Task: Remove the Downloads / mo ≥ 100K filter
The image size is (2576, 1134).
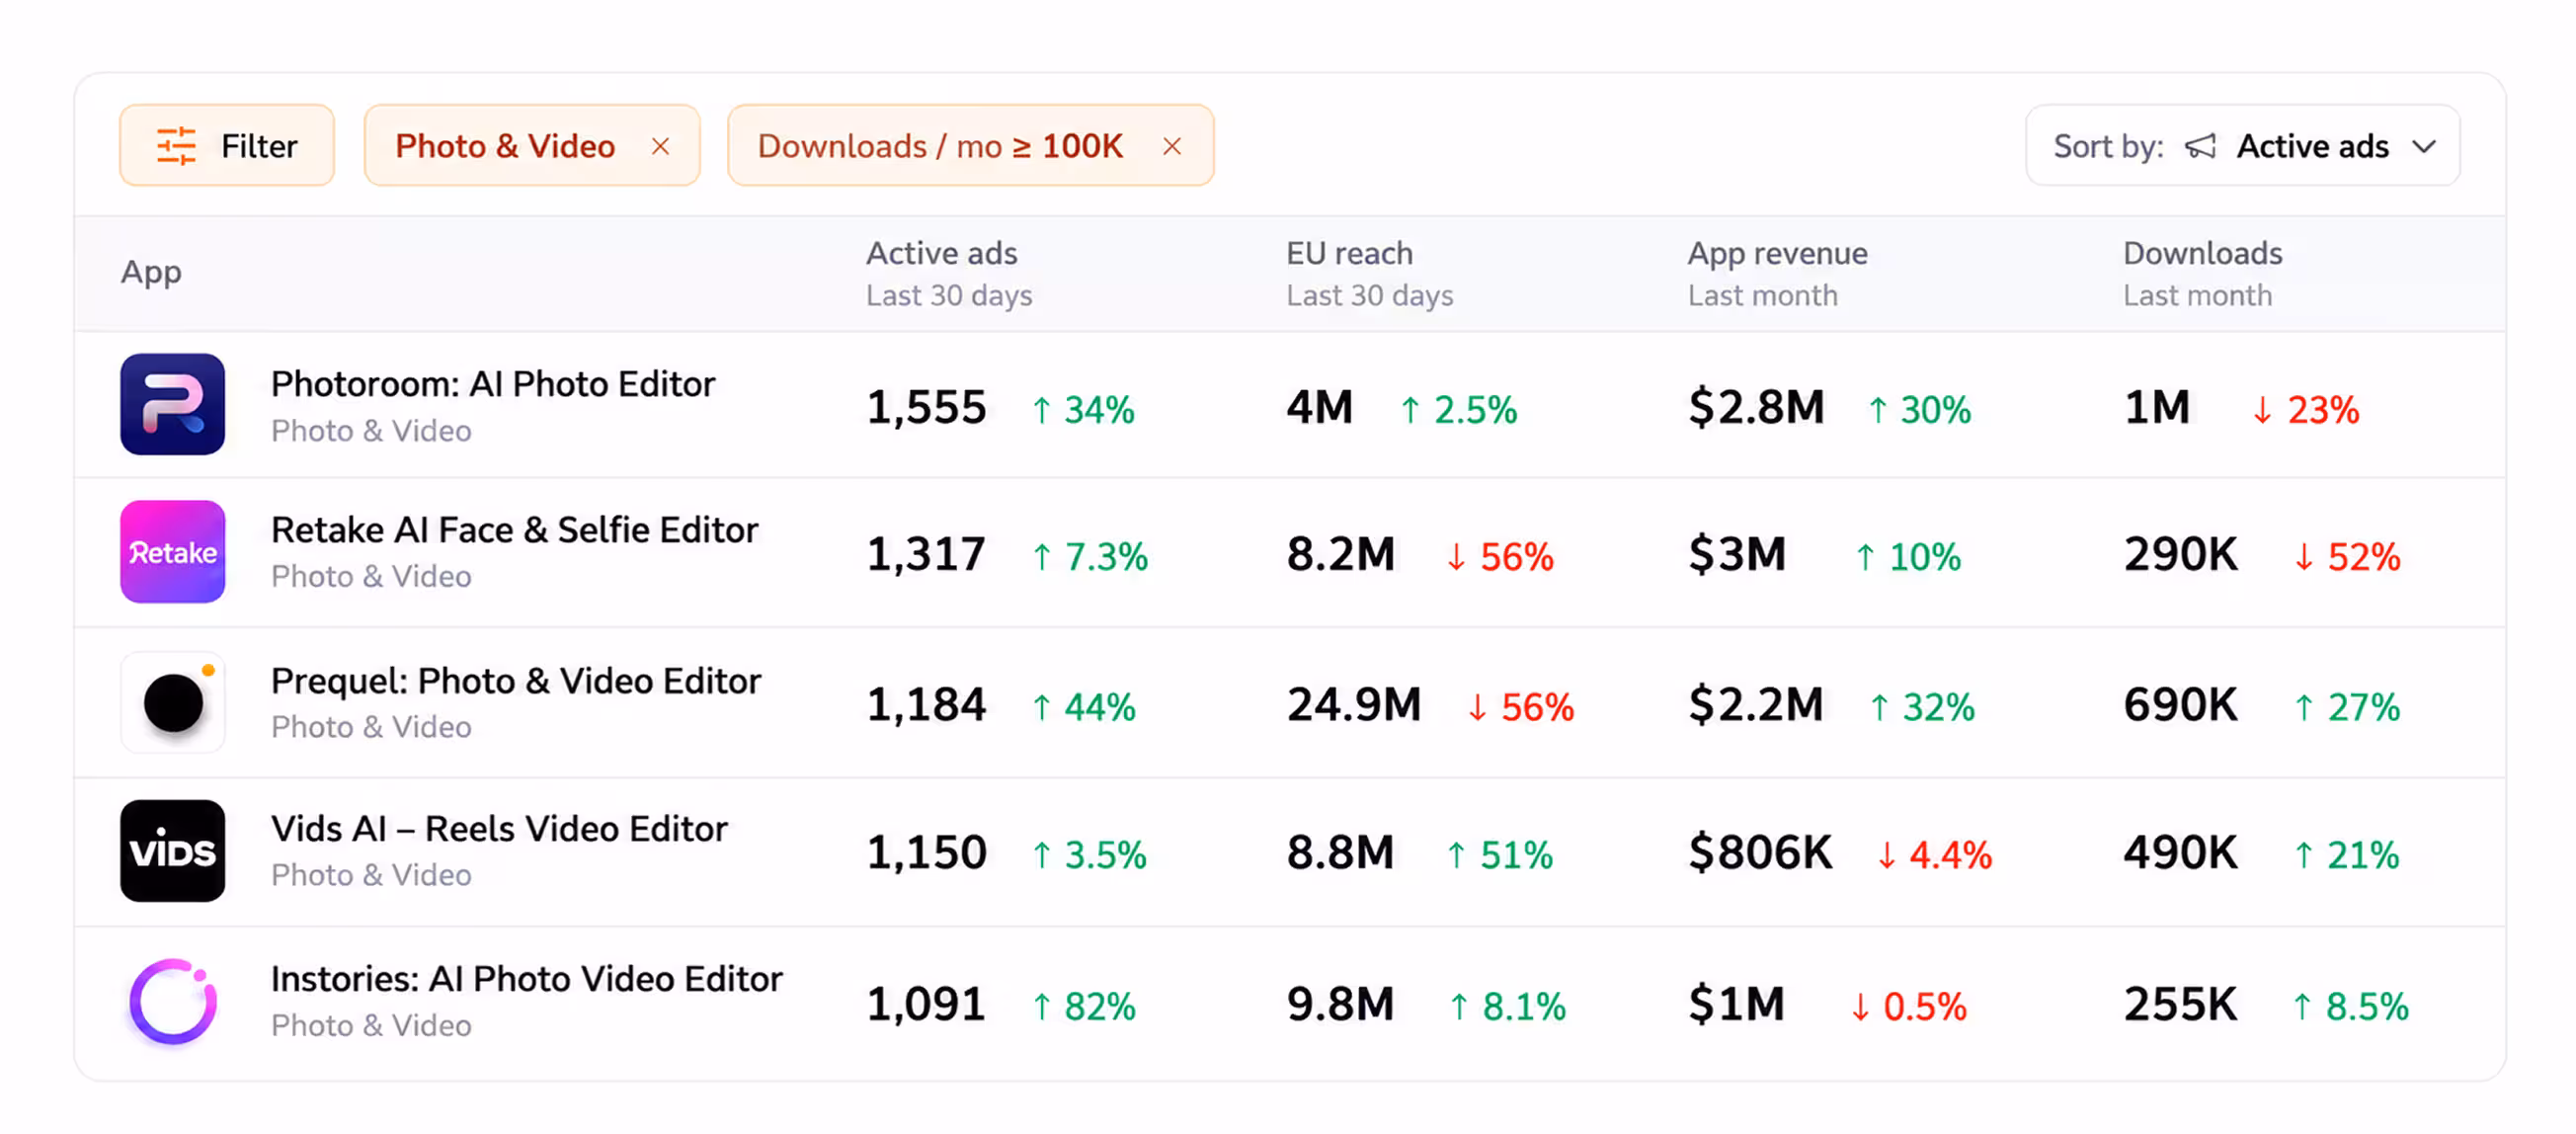Action: 1172,147
